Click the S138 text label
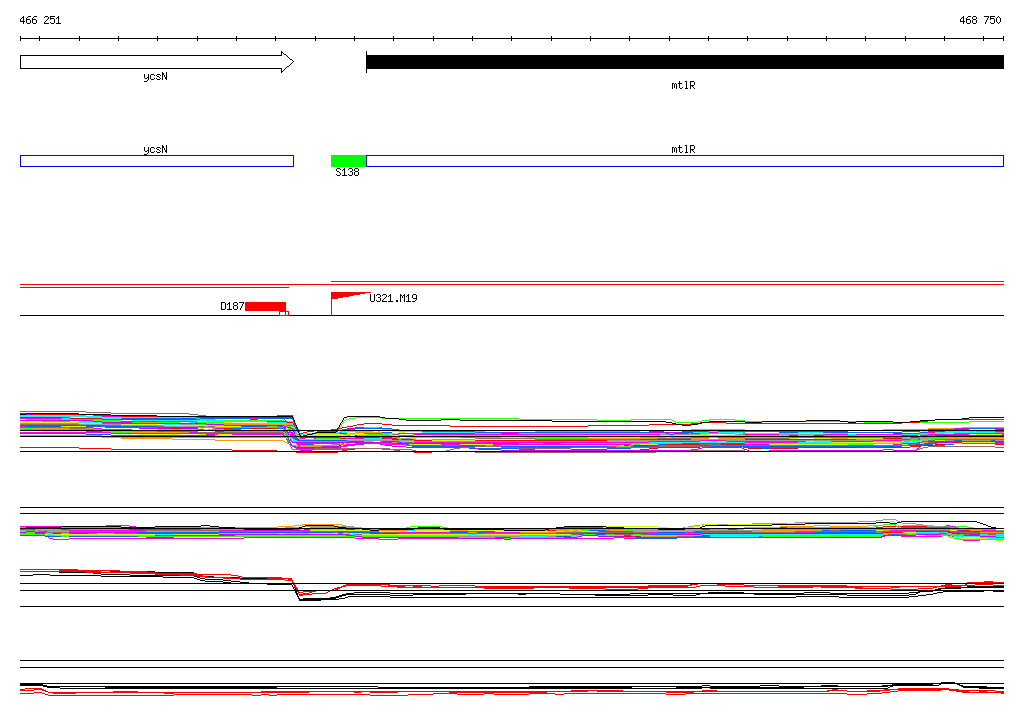 [347, 172]
